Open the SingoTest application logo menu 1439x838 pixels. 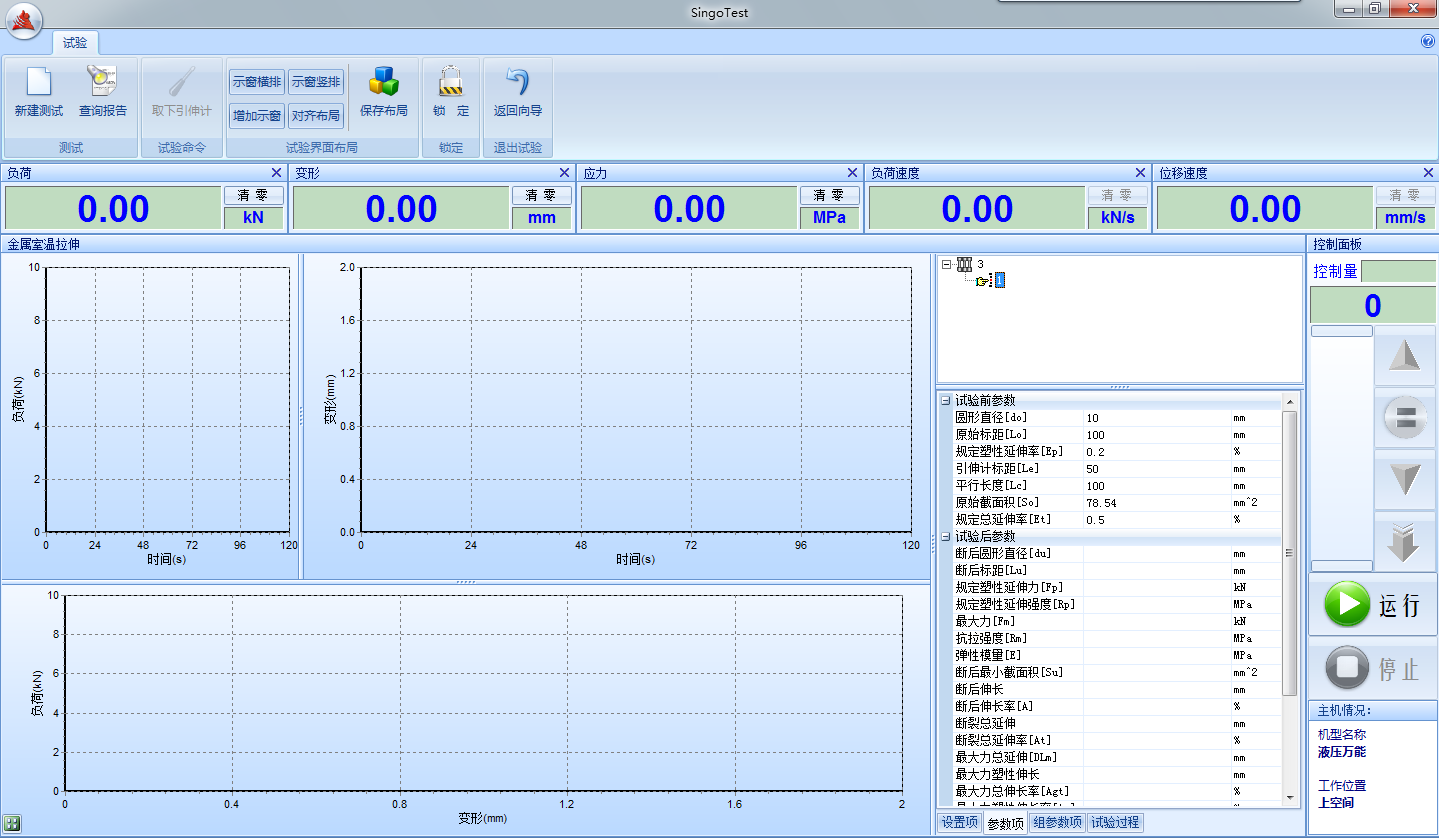(x=24, y=21)
